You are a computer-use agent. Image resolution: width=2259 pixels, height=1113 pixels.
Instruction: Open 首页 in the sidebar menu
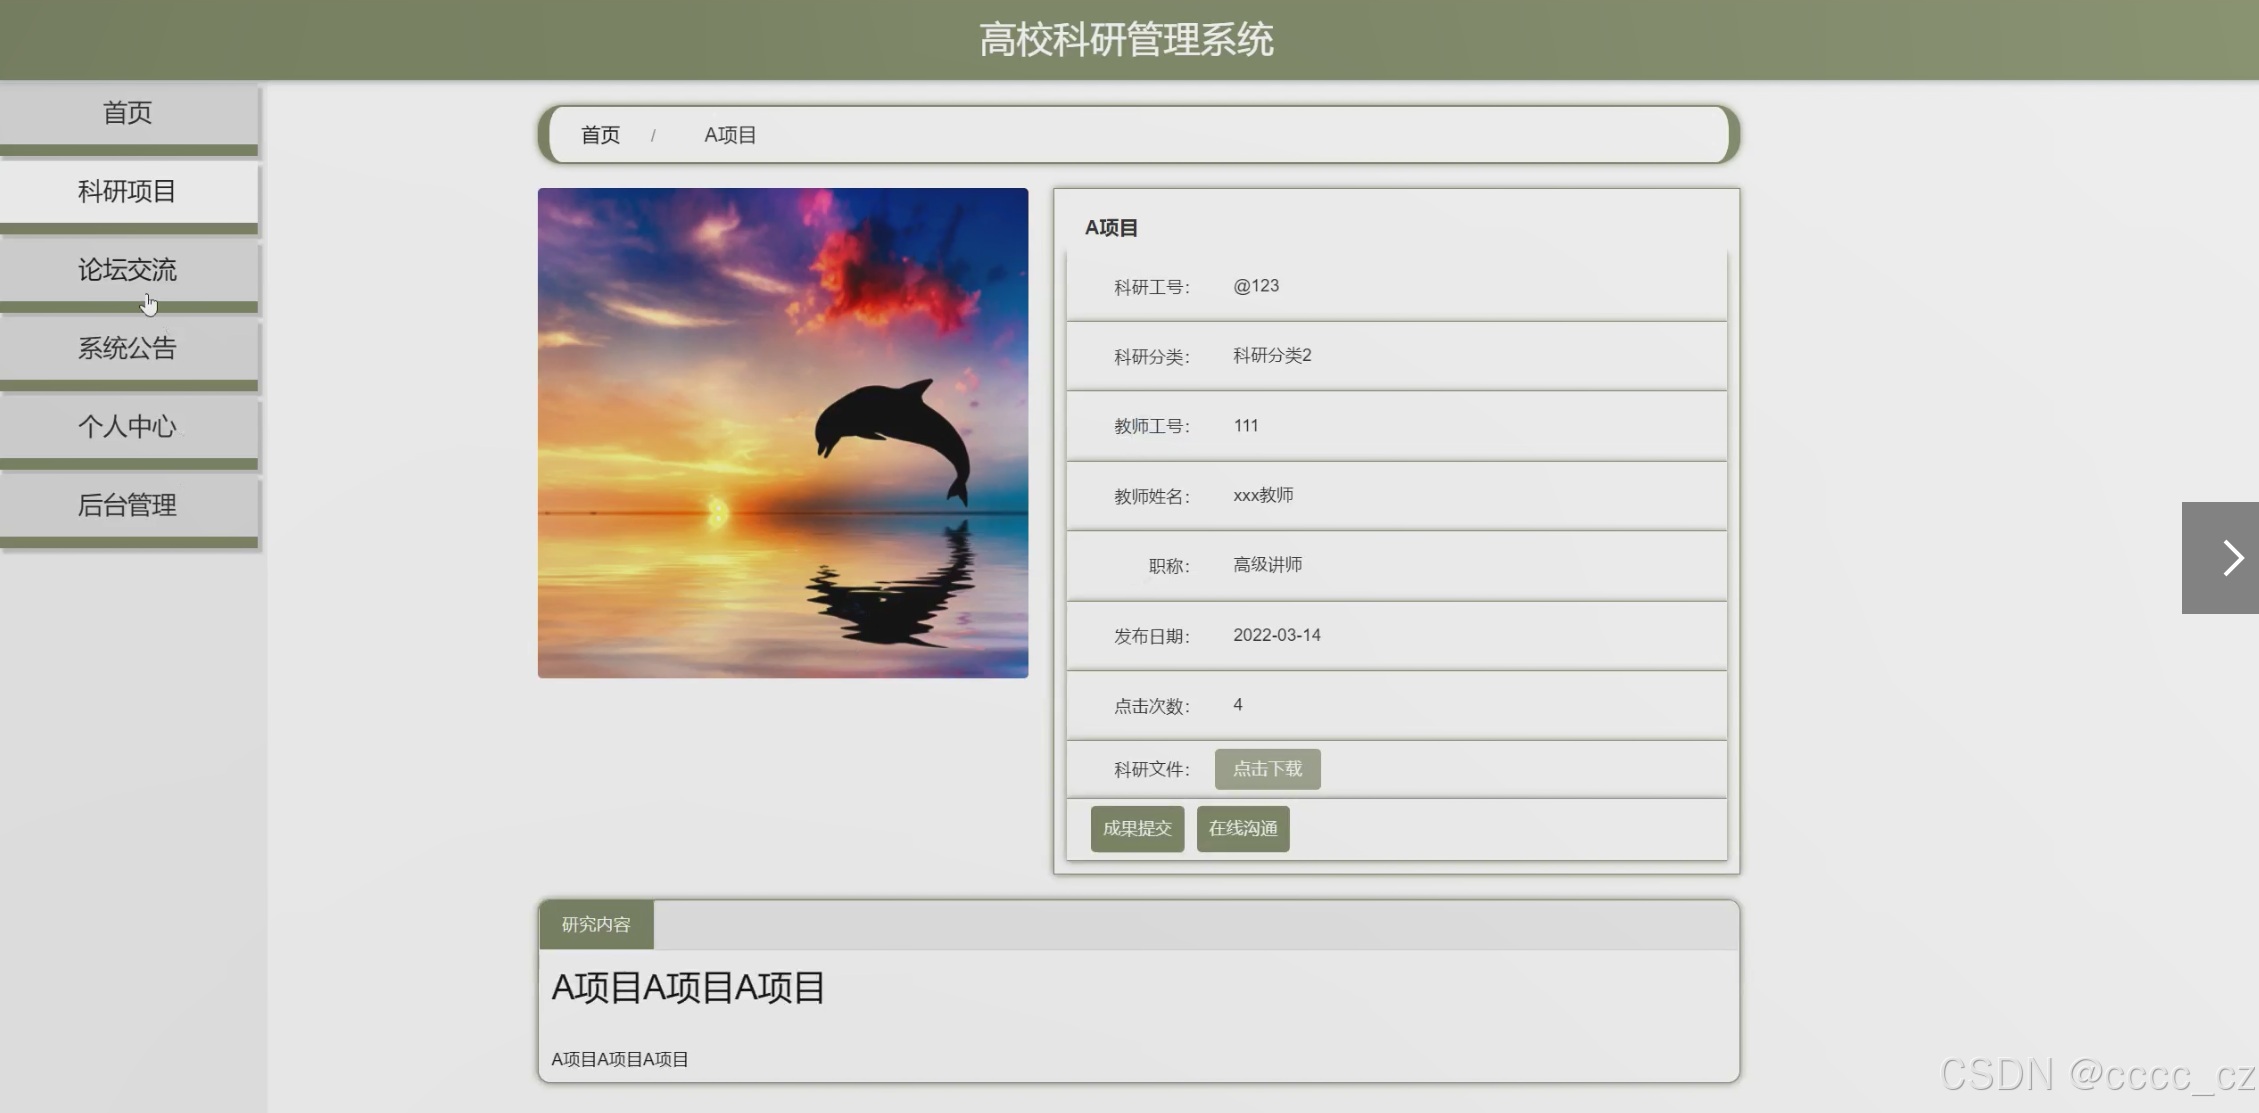[128, 113]
